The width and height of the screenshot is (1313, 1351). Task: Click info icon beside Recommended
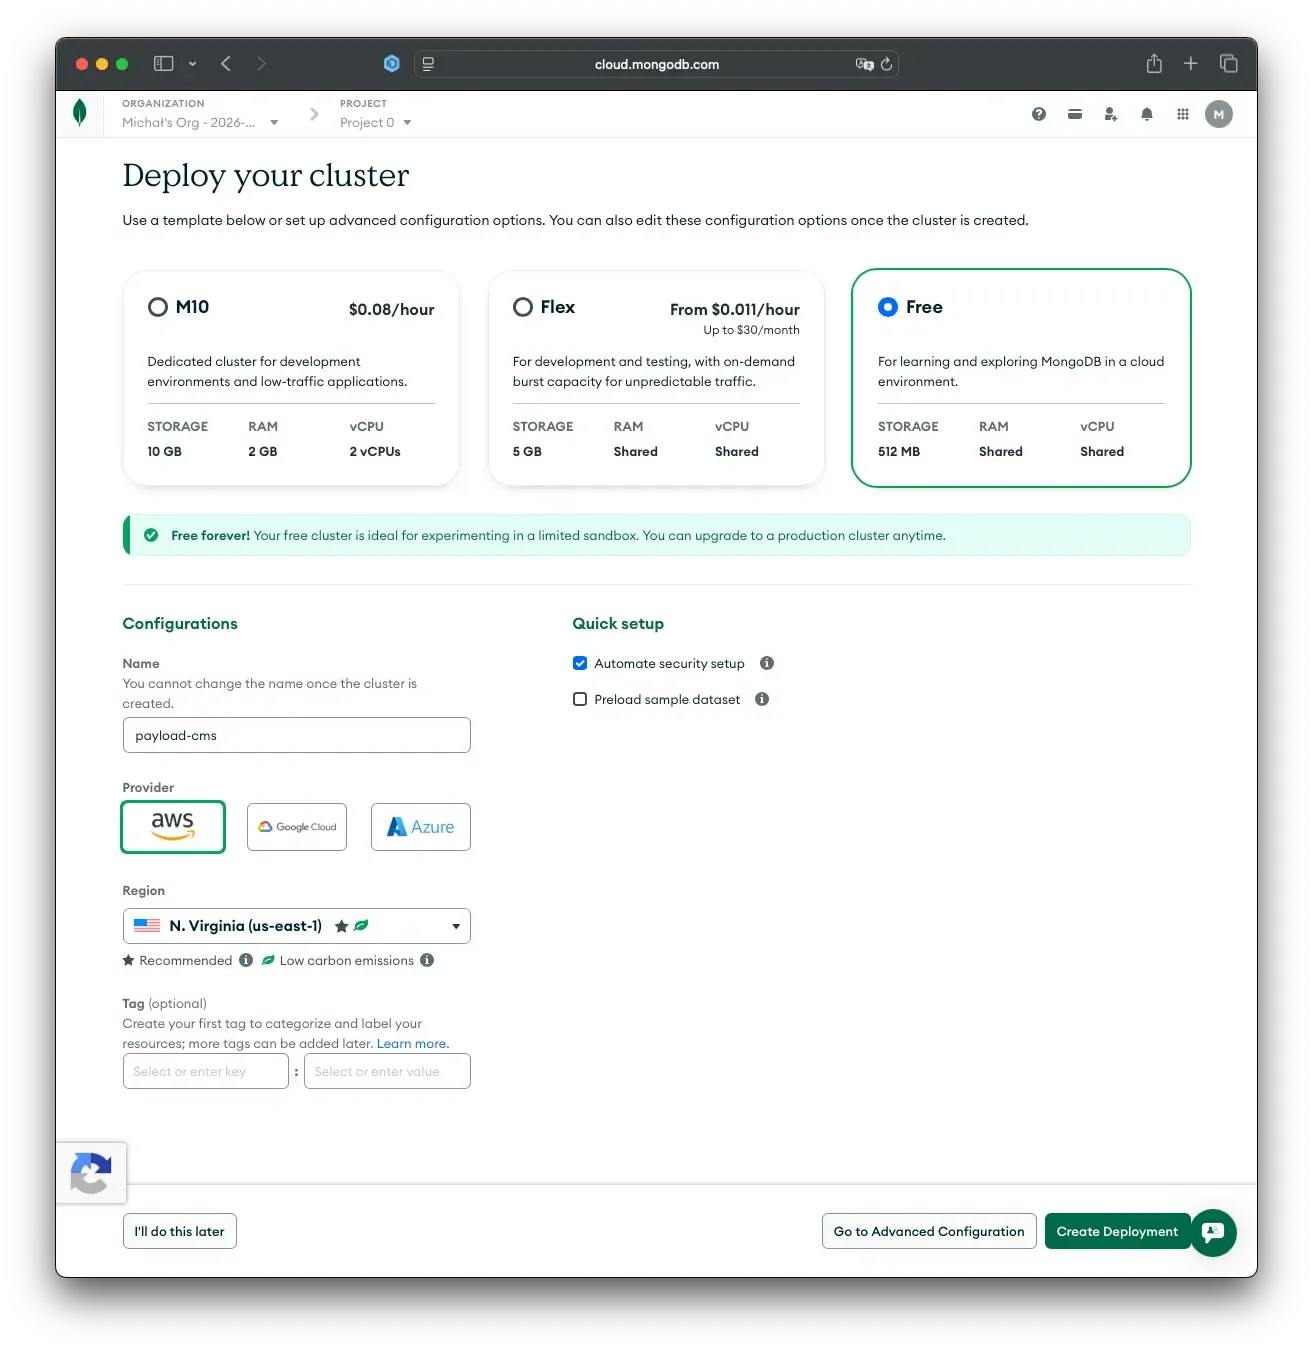point(246,960)
